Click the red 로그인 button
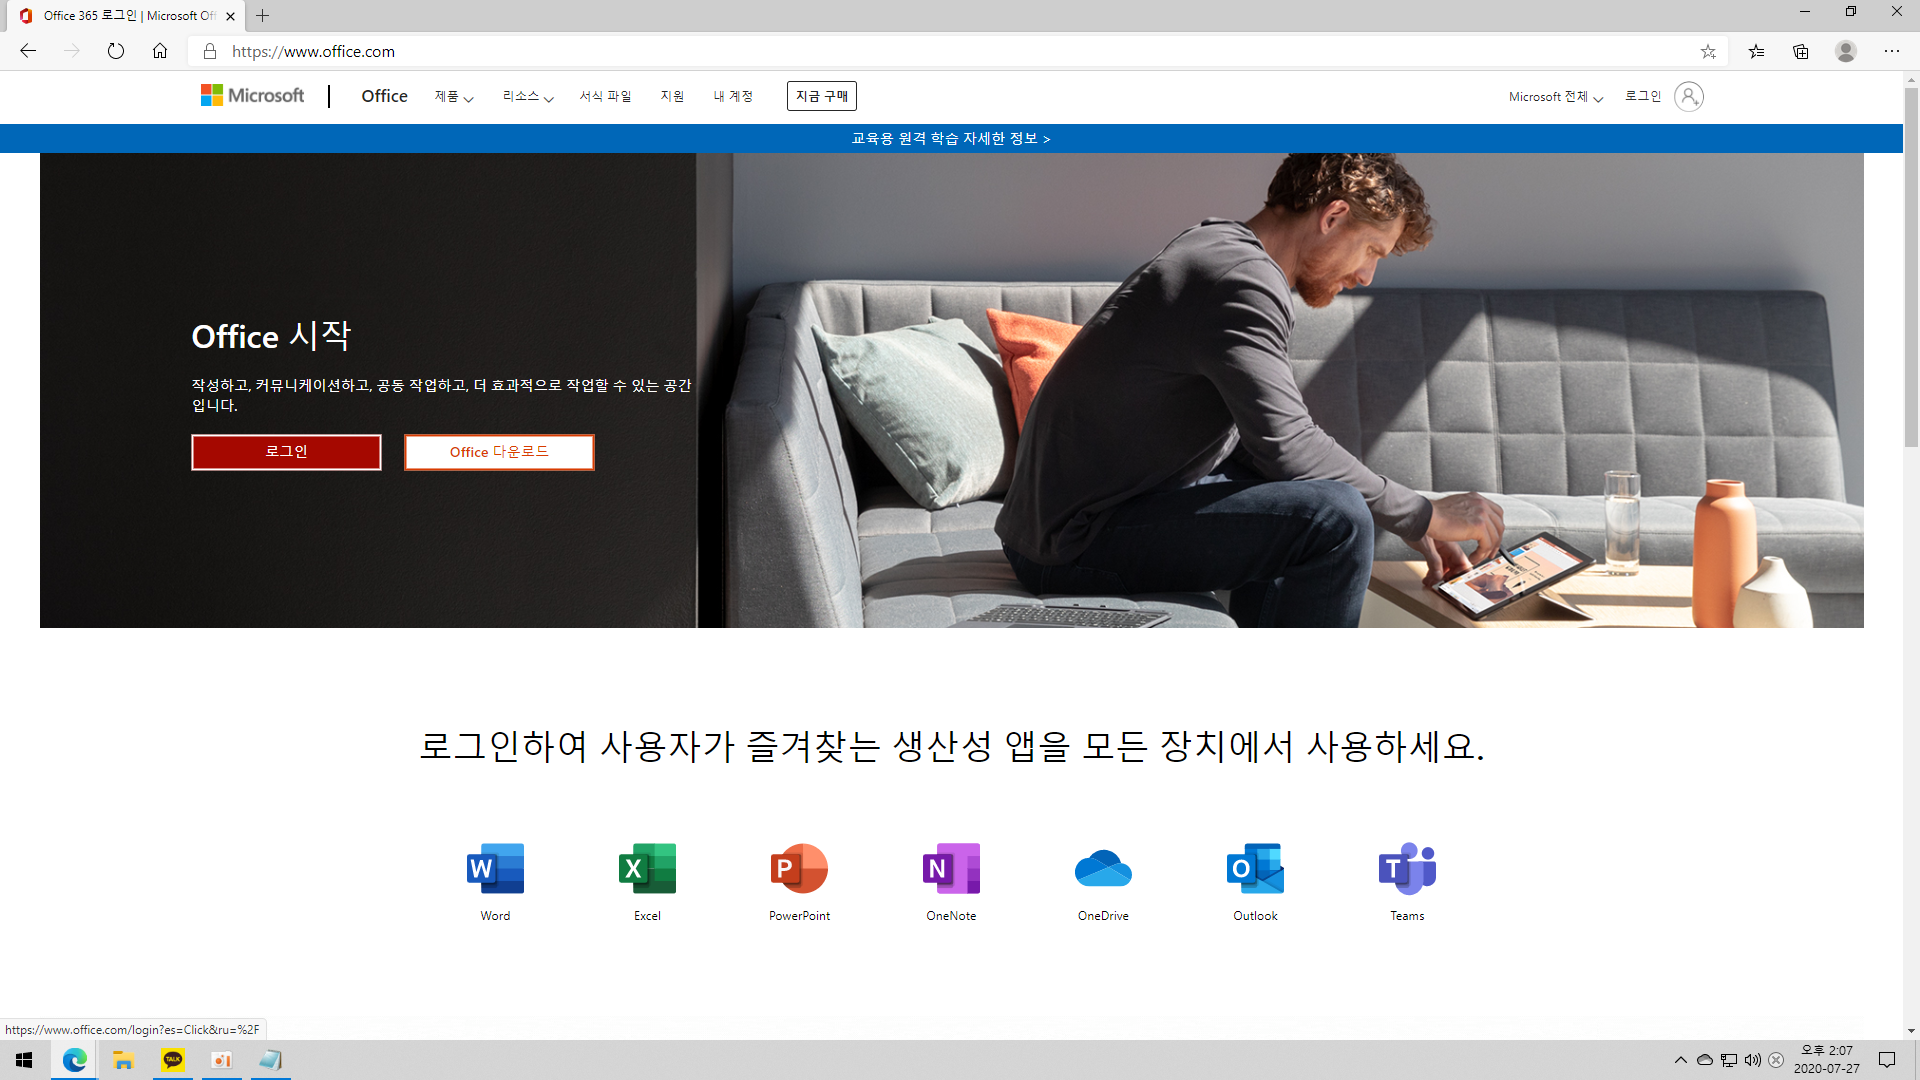Image resolution: width=1920 pixels, height=1080 pixels. tap(286, 452)
